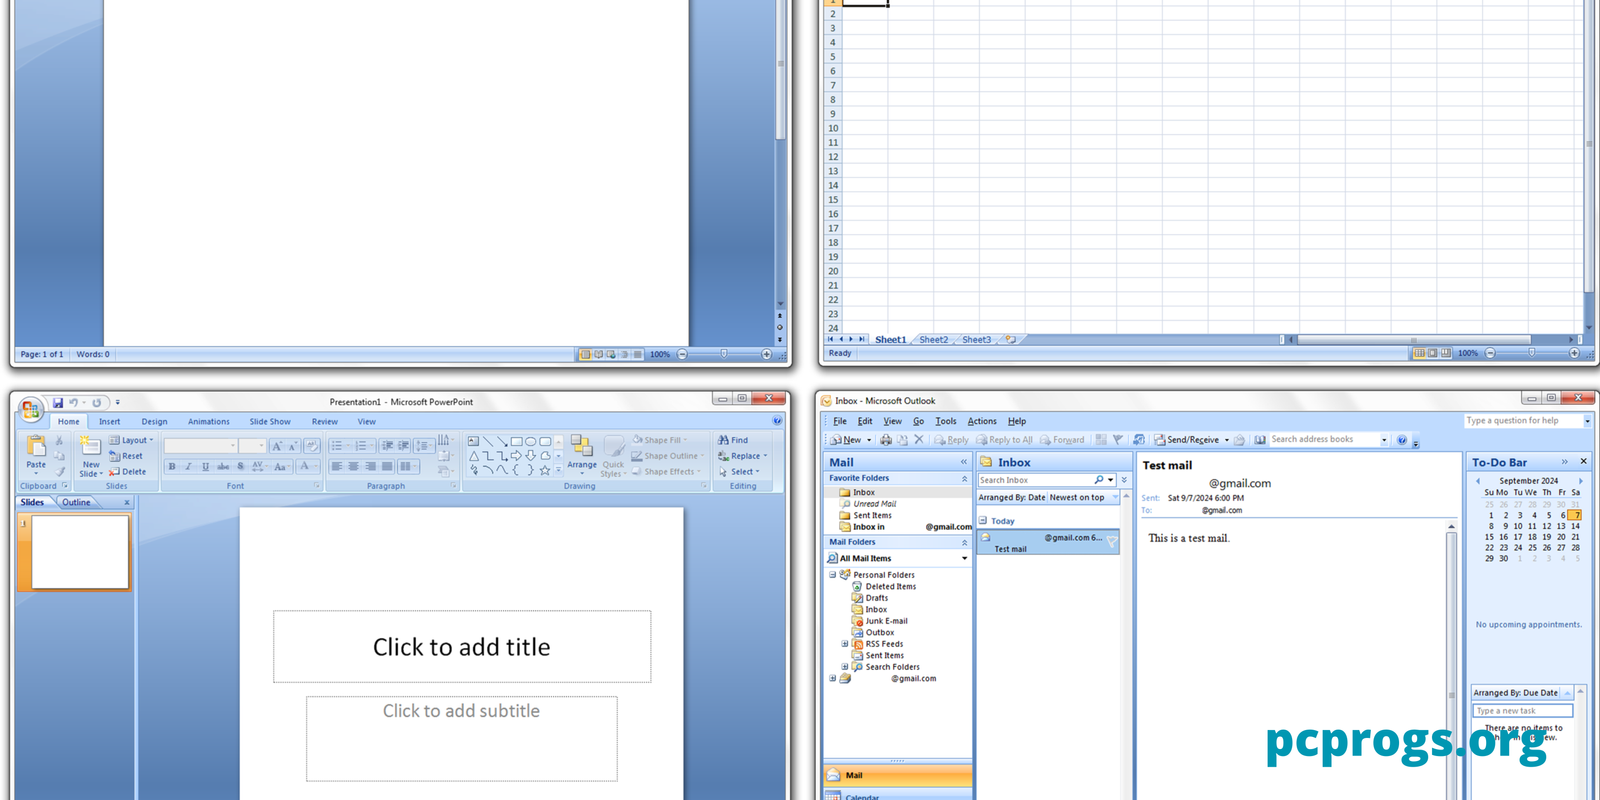Screen dimensions: 1600x800
Task: Click the Arrange icon in Drawing group
Action: [581, 446]
